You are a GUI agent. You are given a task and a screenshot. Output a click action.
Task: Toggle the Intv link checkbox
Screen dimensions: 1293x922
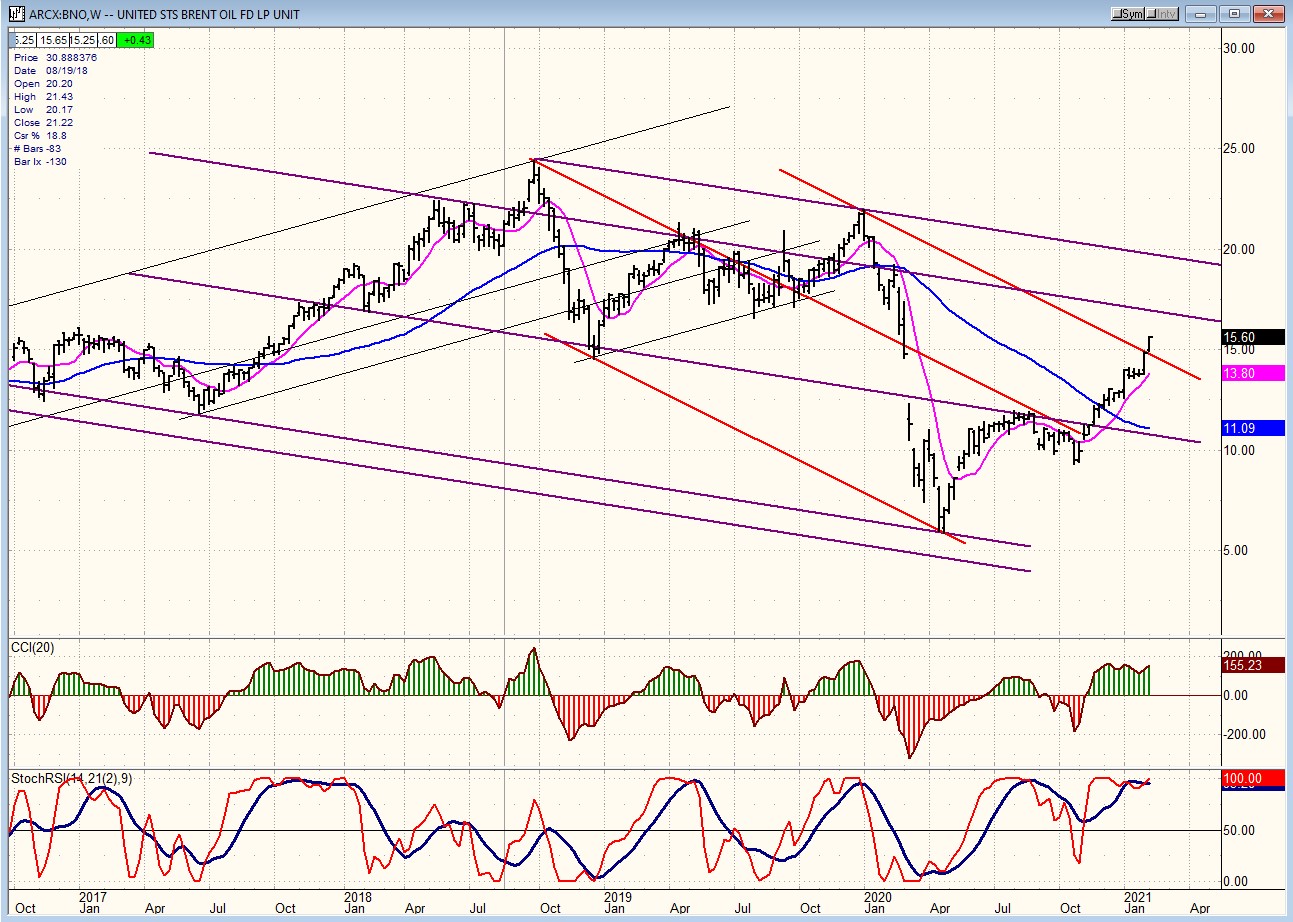1163,14
